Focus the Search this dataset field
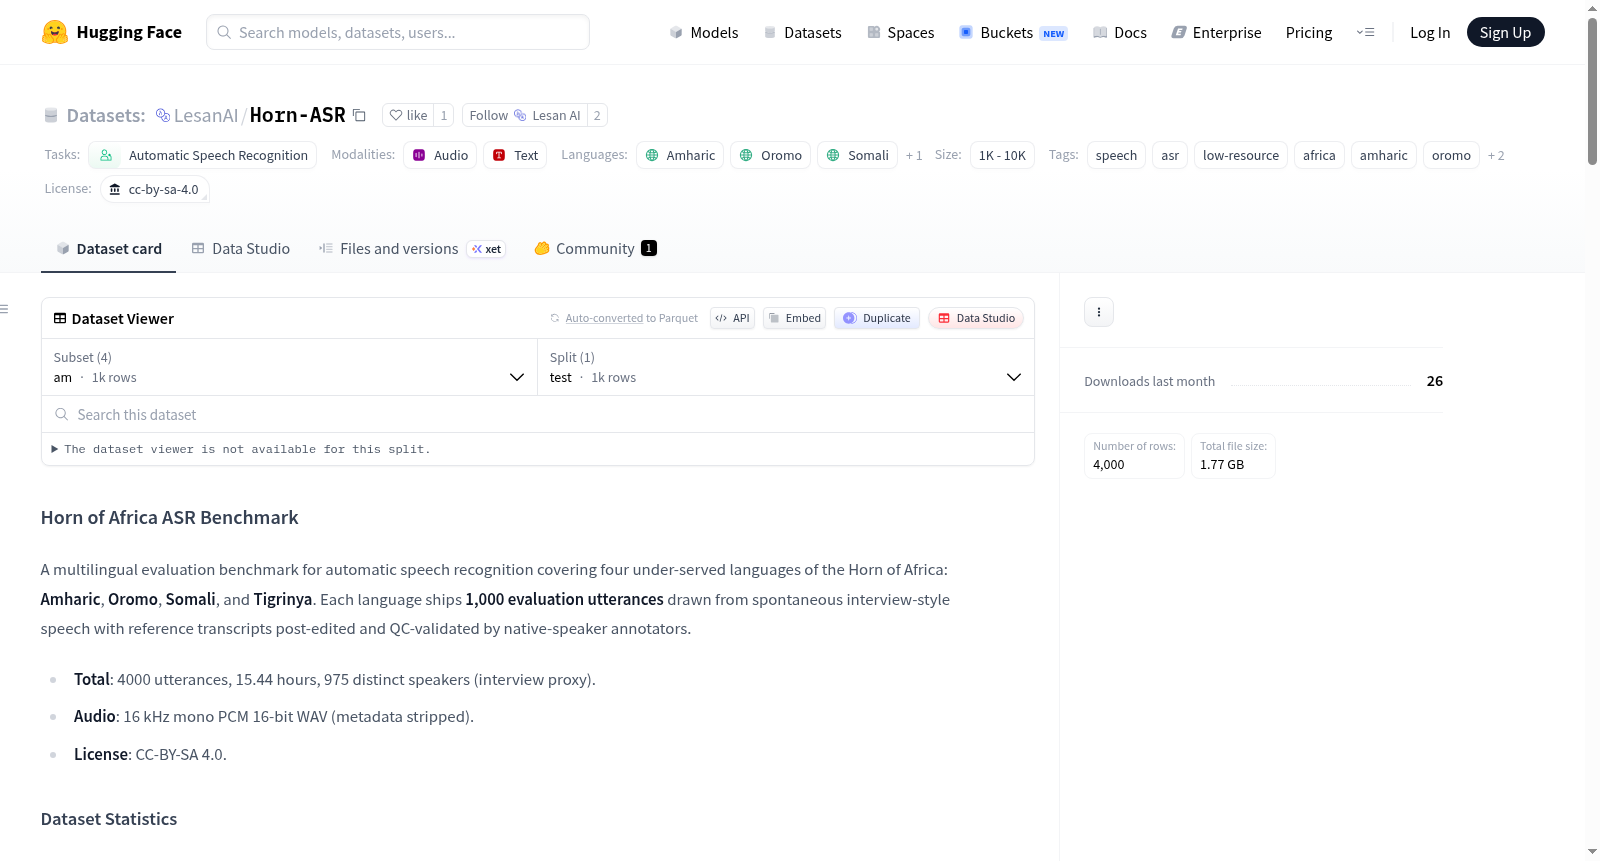This screenshot has height=861, width=1600. click(x=538, y=414)
